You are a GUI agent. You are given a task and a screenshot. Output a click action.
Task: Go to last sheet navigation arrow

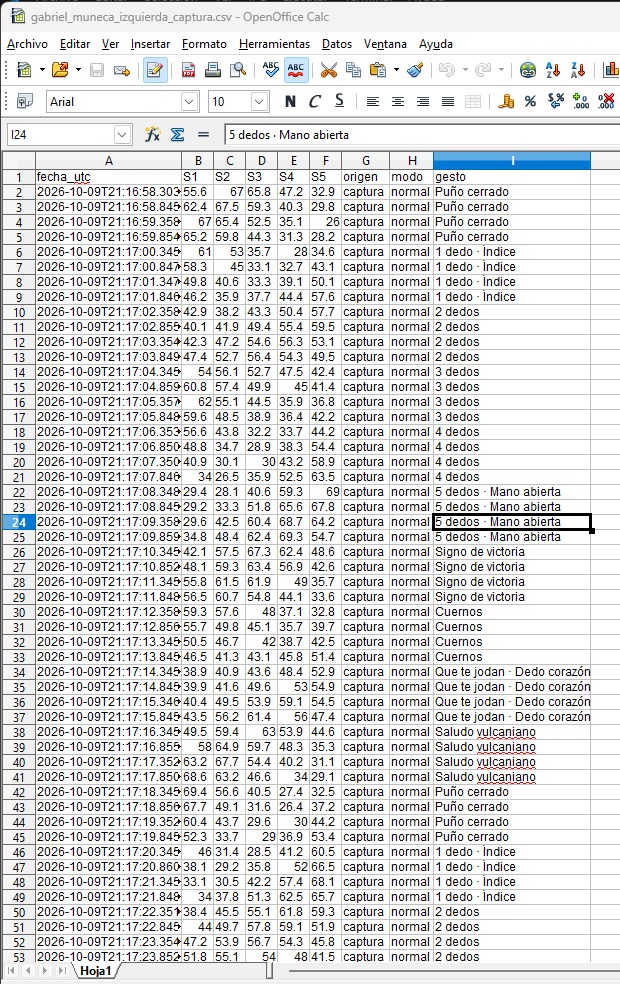pos(62,970)
